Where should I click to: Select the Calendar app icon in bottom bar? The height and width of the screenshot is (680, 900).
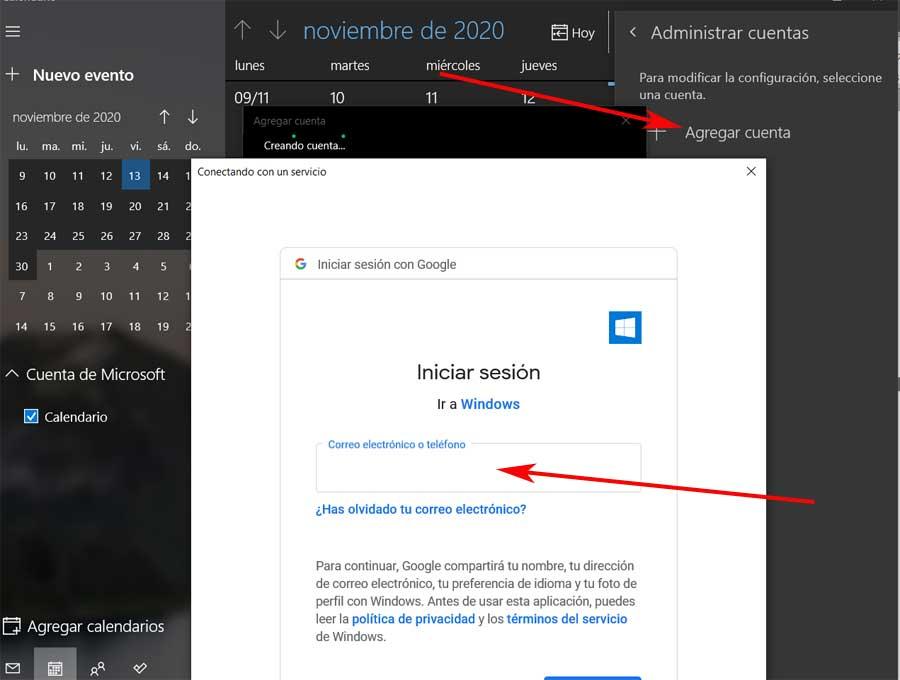(55, 668)
